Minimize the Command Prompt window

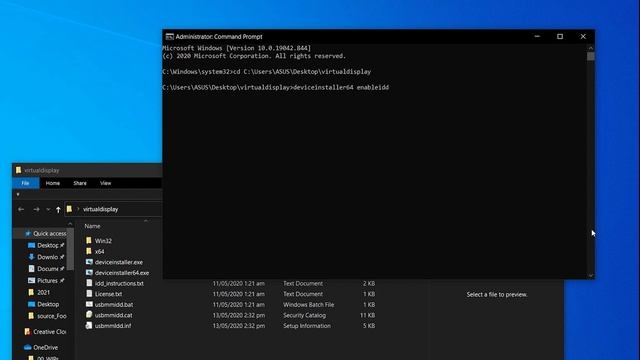coord(537,36)
